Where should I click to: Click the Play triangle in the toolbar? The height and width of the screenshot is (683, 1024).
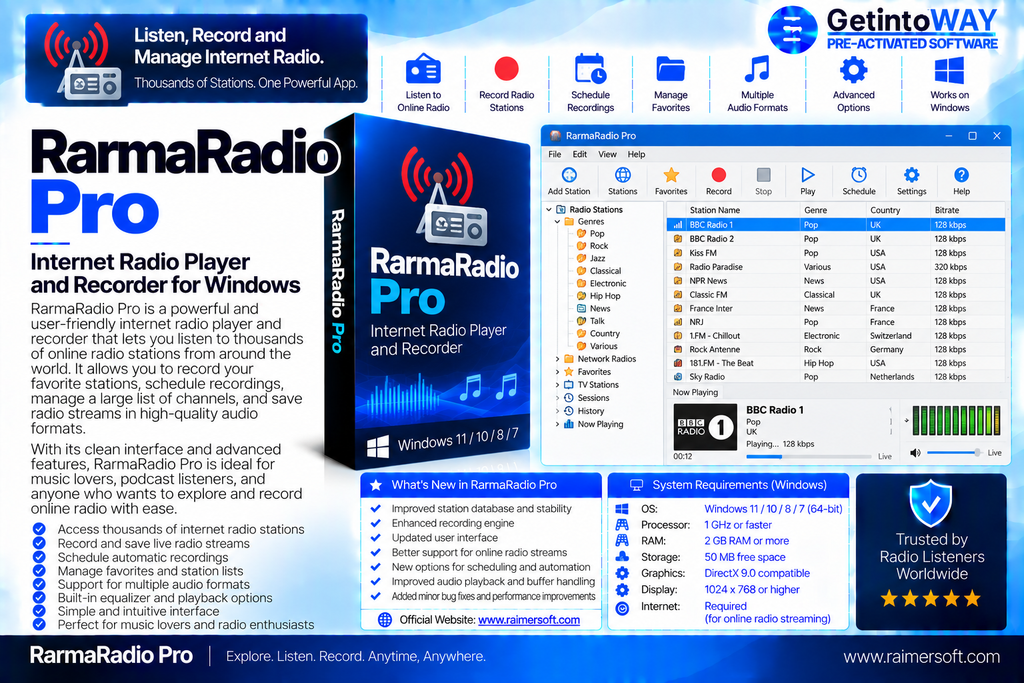[808, 175]
